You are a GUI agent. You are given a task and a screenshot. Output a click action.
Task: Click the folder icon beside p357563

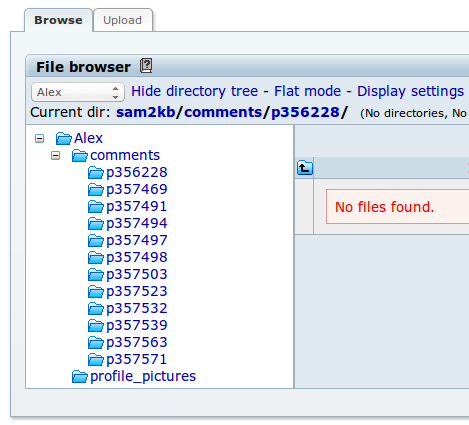[96, 342]
